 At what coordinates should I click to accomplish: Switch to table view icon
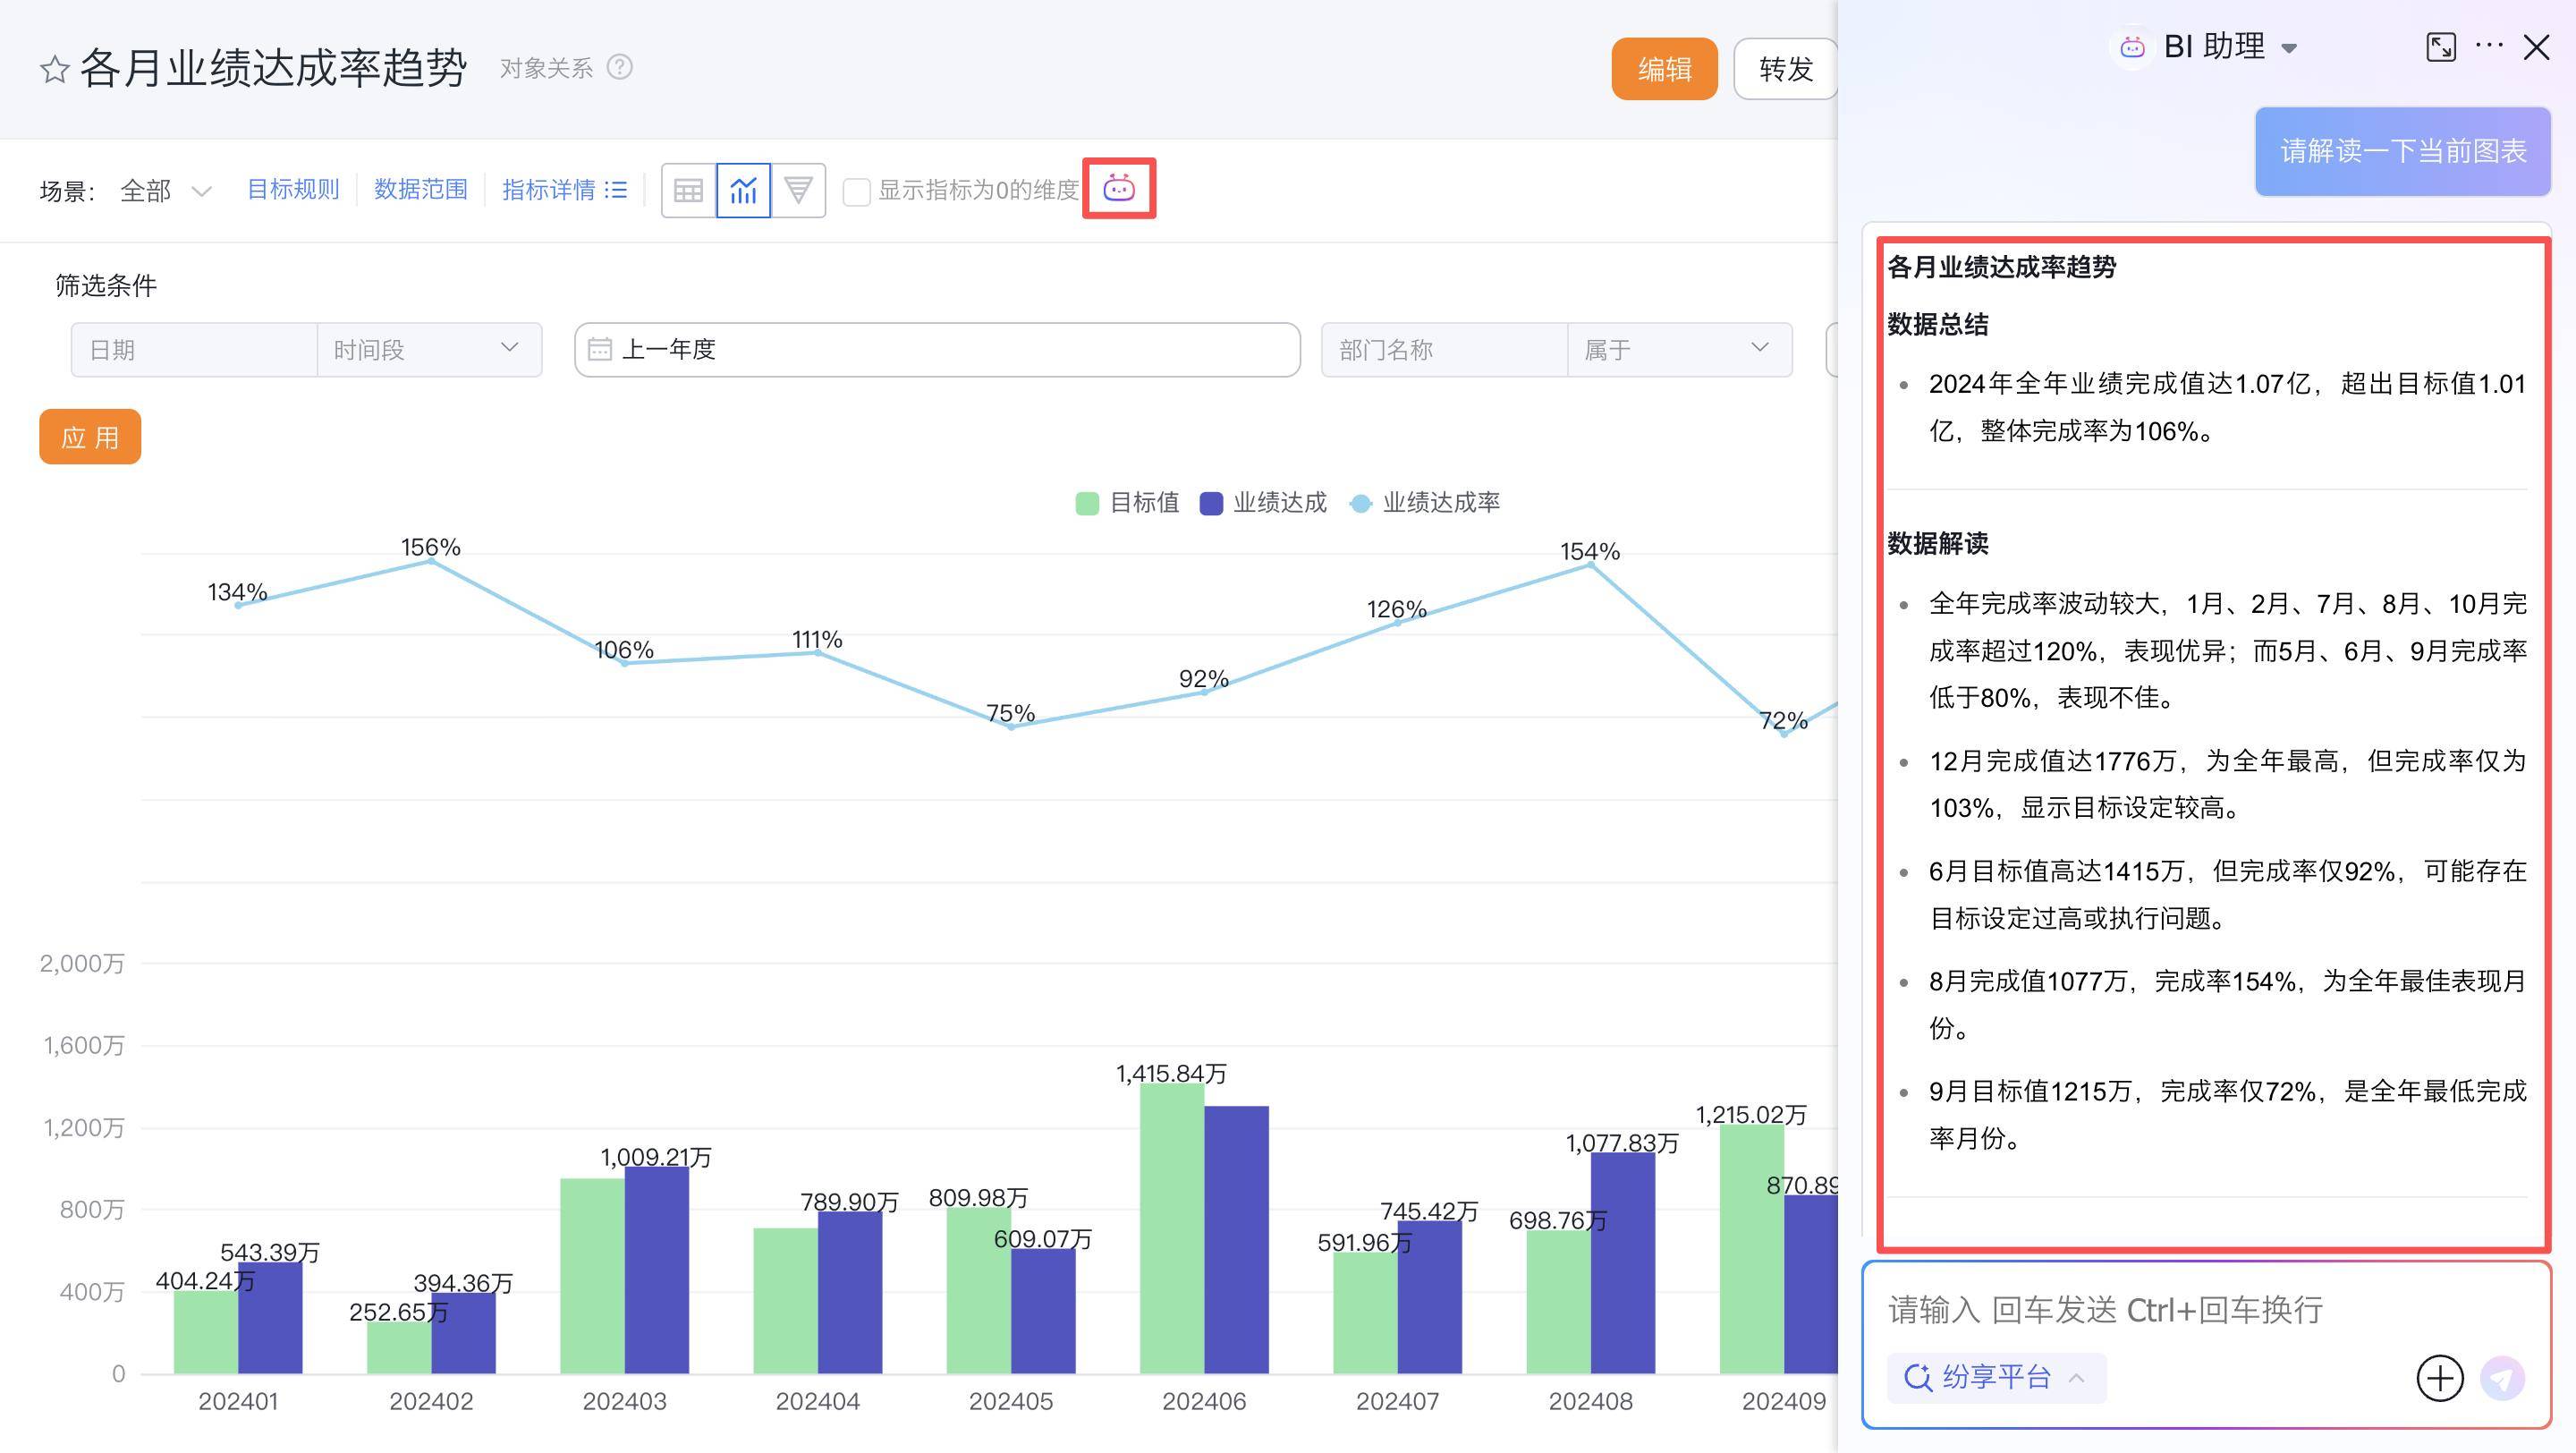(688, 190)
